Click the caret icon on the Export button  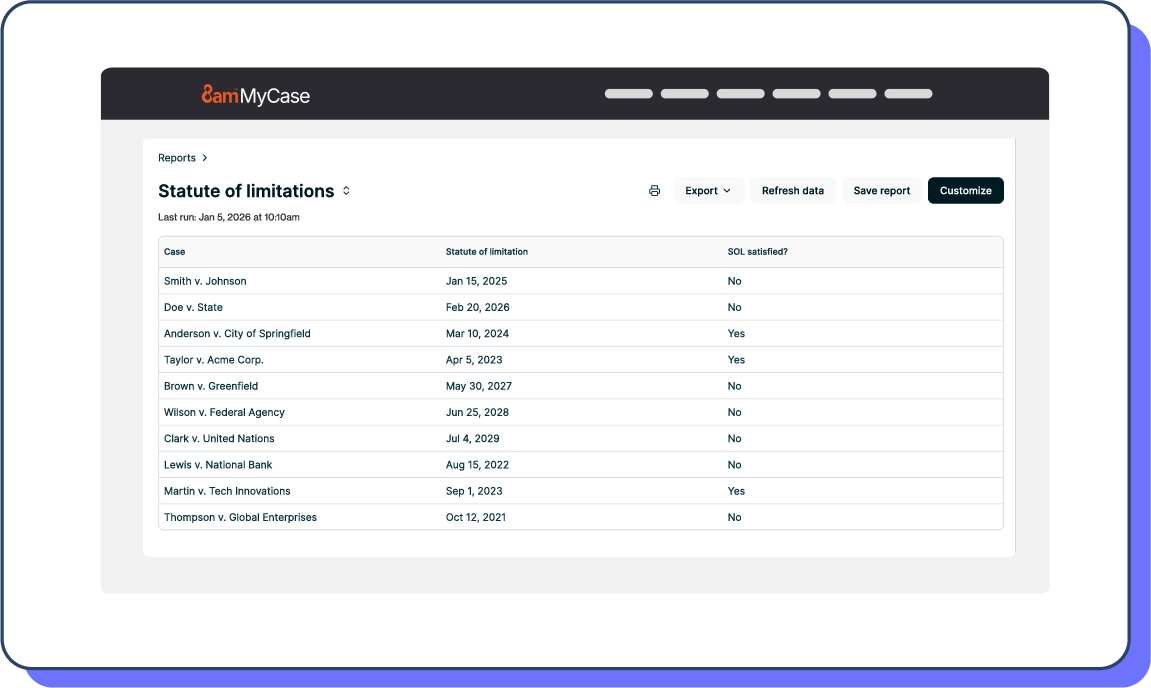(x=728, y=190)
